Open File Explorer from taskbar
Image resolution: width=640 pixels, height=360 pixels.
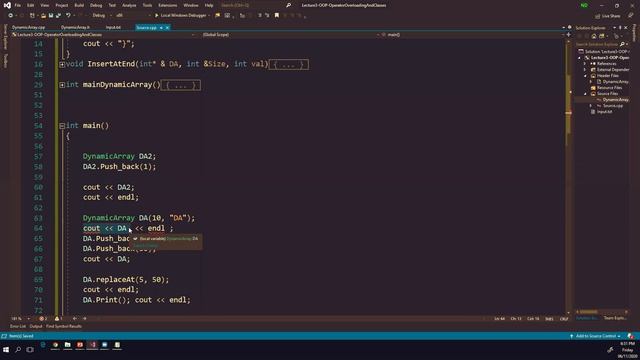pyautogui.click(x=67, y=345)
